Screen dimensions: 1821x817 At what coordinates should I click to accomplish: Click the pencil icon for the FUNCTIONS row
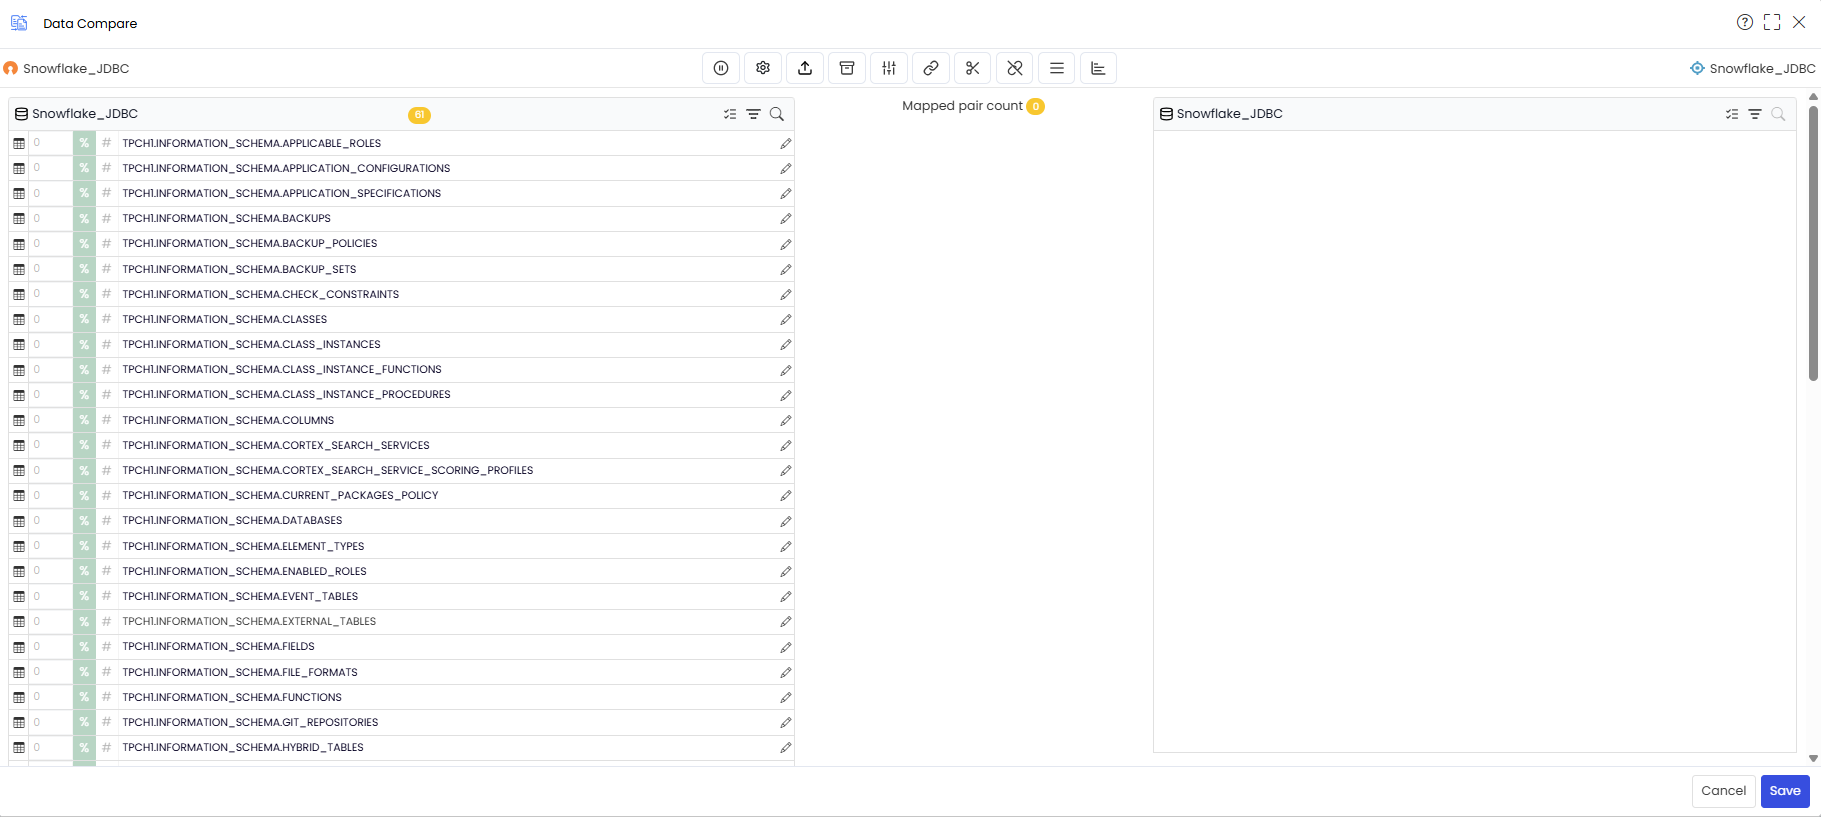coord(786,698)
